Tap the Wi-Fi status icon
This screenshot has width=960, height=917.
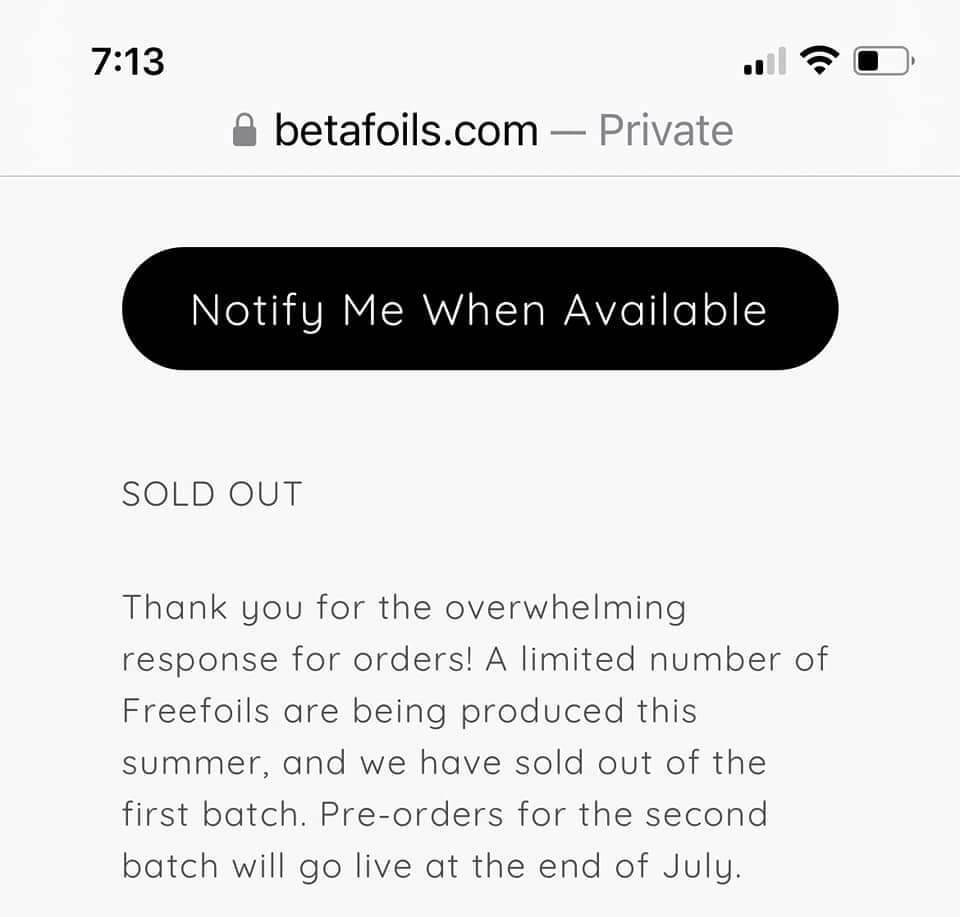pos(820,62)
